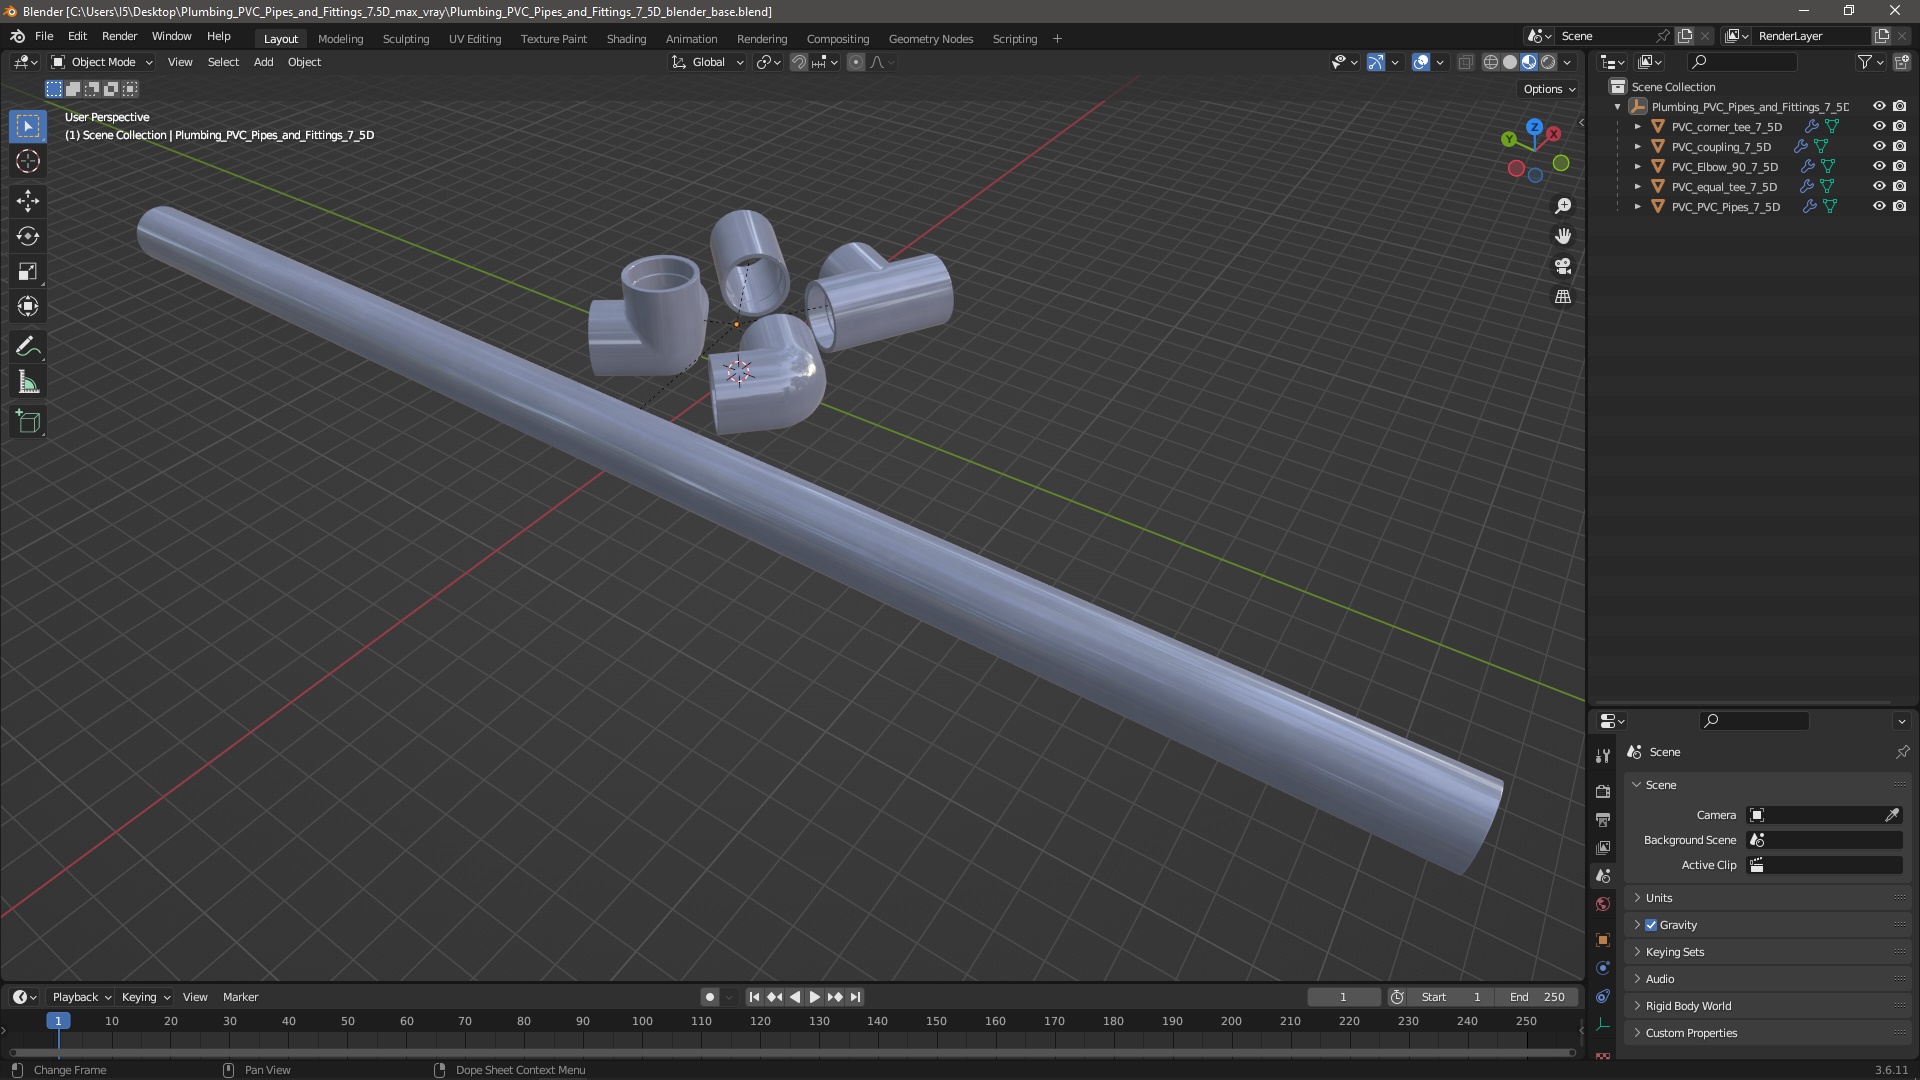This screenshot has height=1080, width=1920.
Task: Open the Object properties tab
Action: (1603, 940)
